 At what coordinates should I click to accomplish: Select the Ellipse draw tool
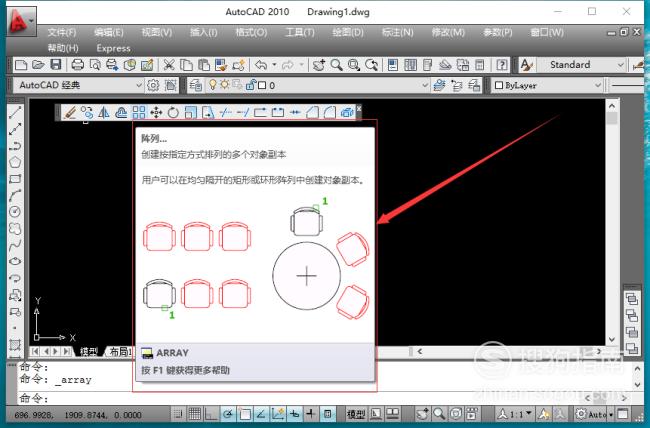point(15,261)
